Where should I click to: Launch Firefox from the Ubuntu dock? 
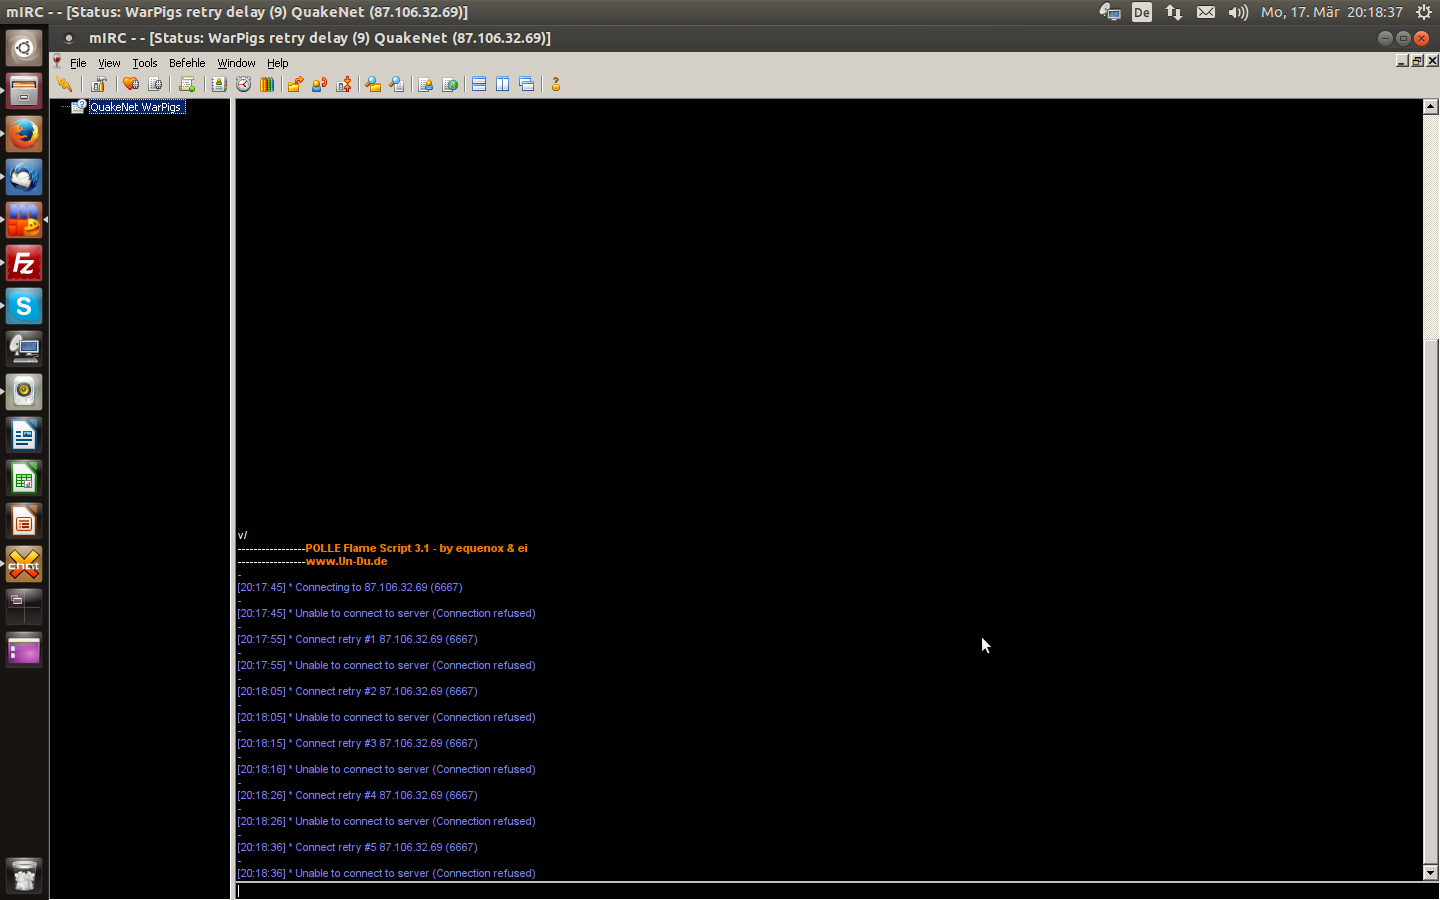click(x=24, y=134)
